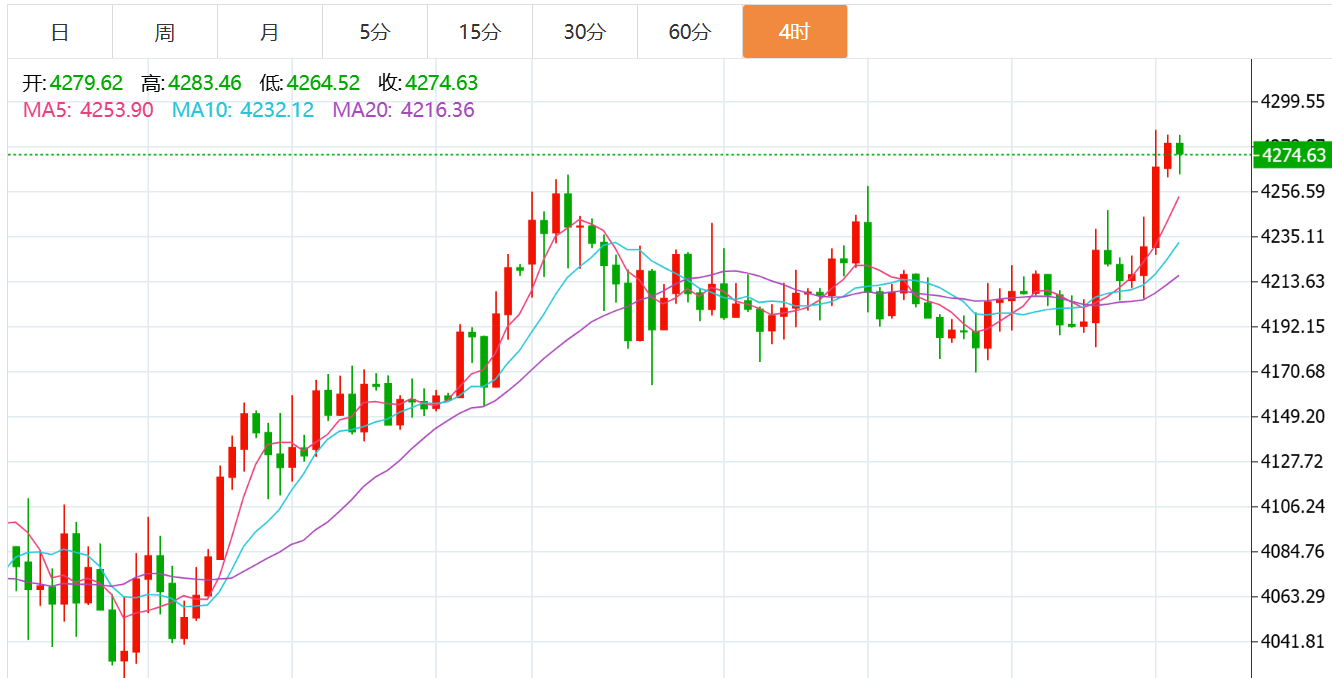Choose the 30分 timeframe tab
Screen dimensions: 1332x678
585,32
